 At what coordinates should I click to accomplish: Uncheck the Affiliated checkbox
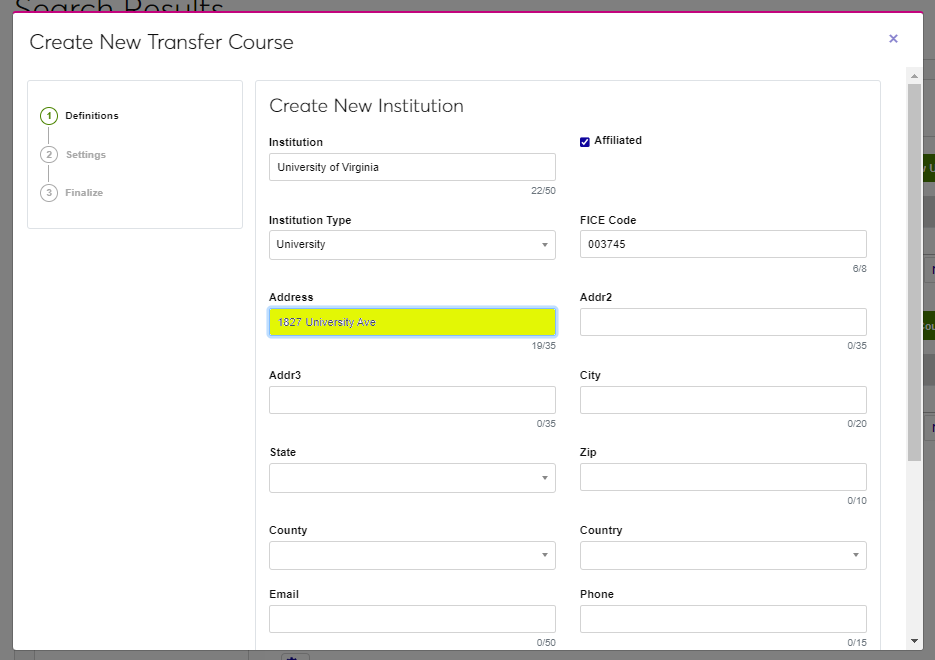tap(584, 142)
